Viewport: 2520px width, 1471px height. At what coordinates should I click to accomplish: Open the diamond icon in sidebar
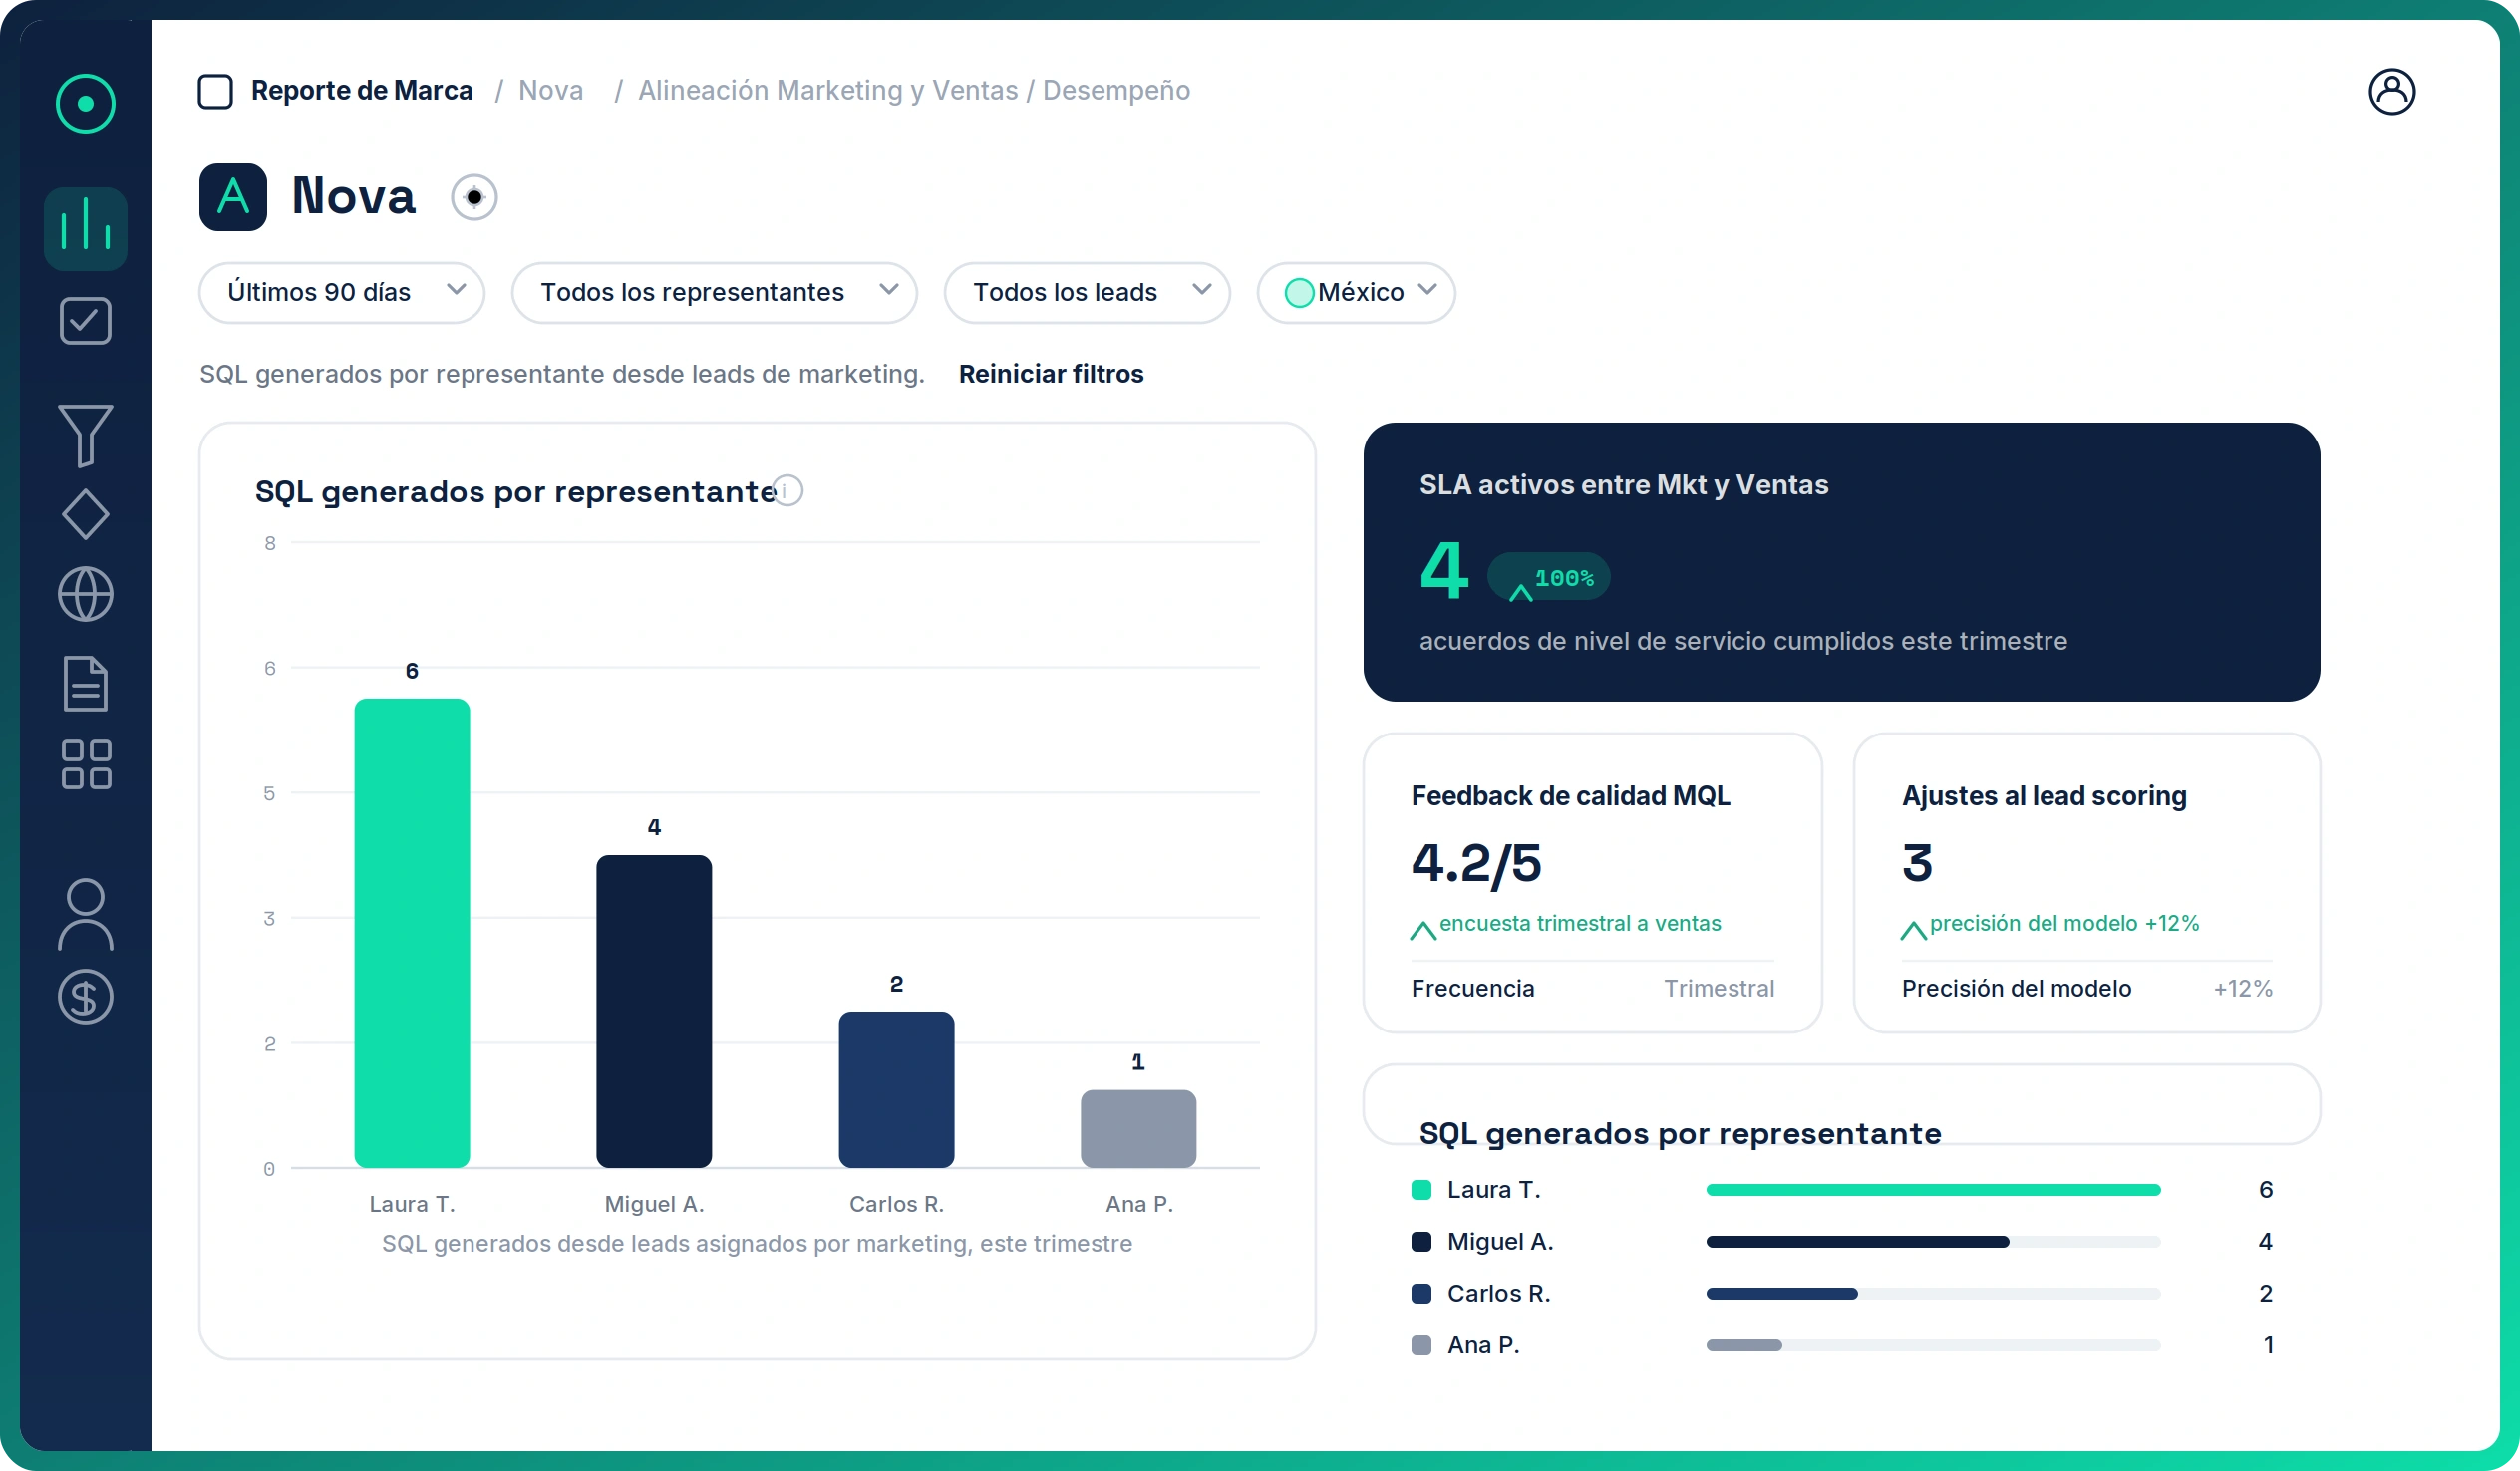pos(85,514)
